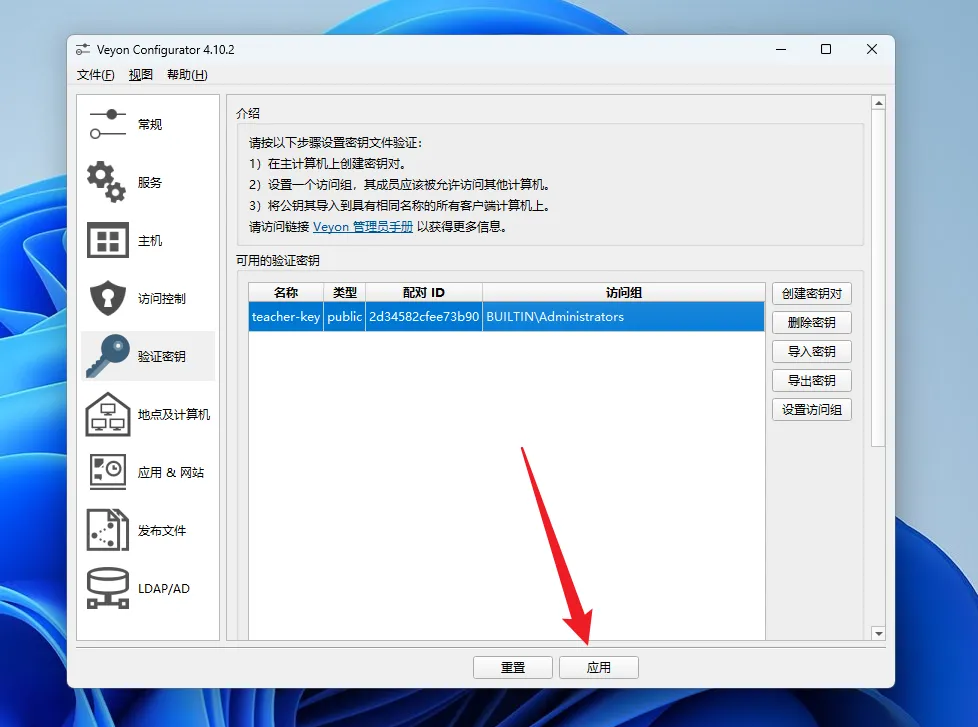Click the scrollbar up arrow
The width and height of the screenshot is (978, 727).
pyautogui.click(x=878, y=103)
